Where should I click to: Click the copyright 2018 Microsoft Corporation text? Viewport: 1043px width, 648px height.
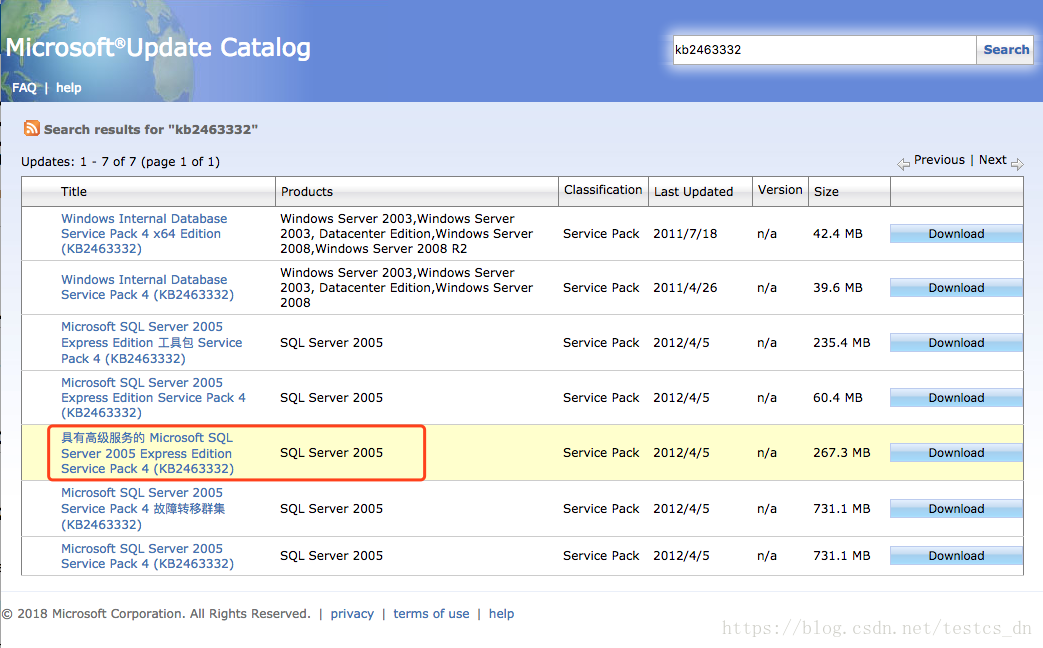(156, 613)
